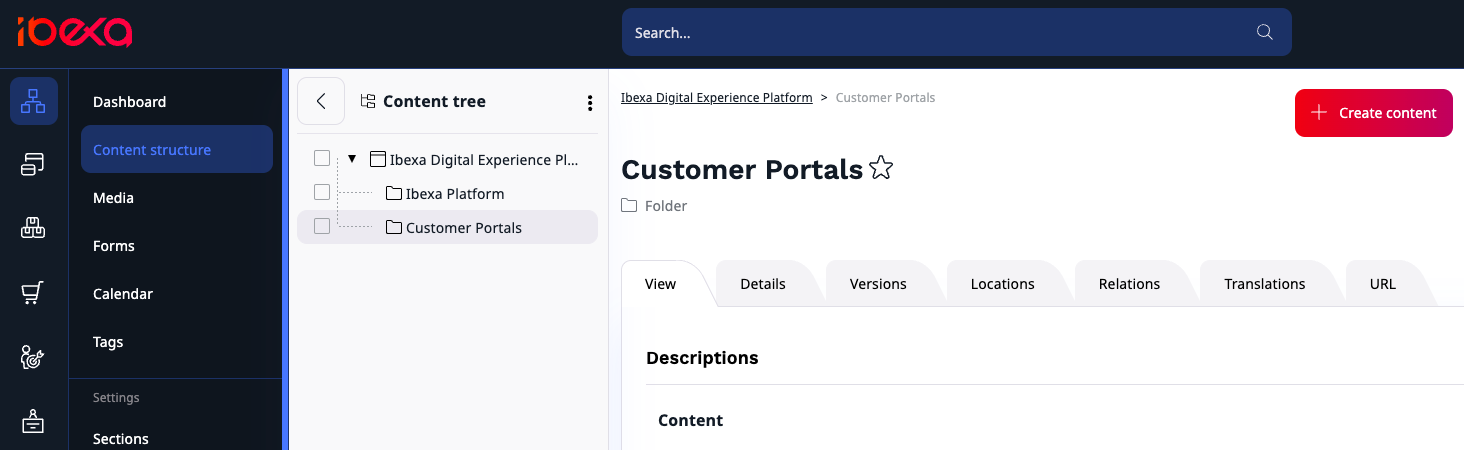Click the search magnifier icon
This screenshot has height=450, width=1464.
coord(1264,32)
